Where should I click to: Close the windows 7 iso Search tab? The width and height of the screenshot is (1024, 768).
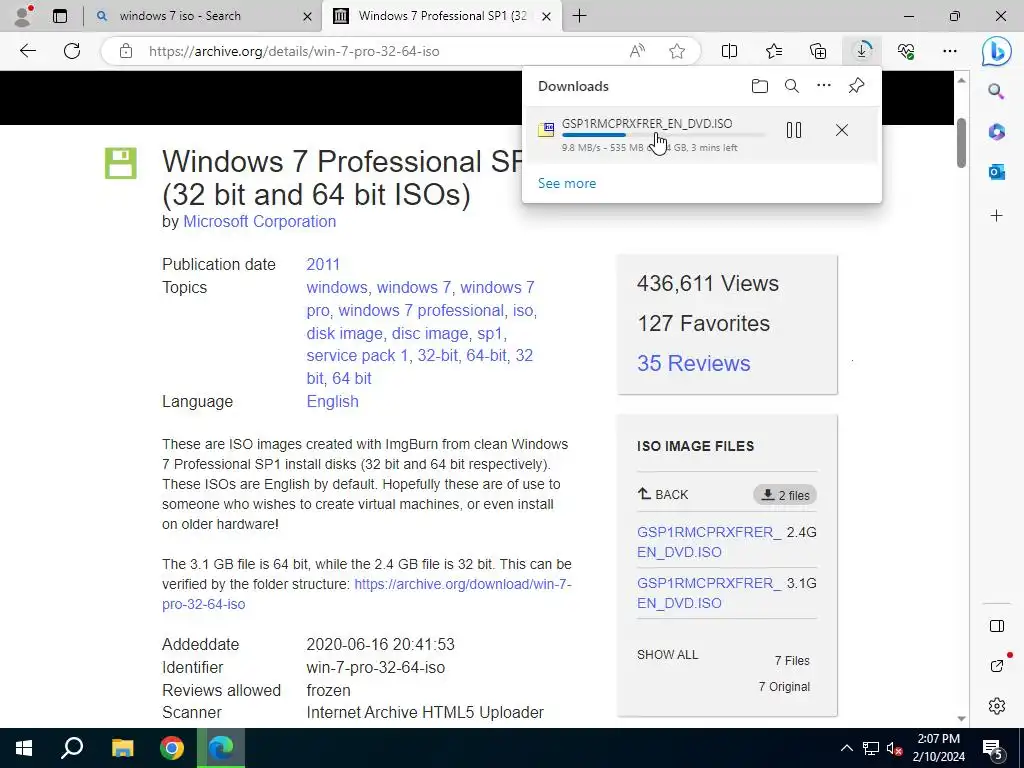tap(307, 16)
